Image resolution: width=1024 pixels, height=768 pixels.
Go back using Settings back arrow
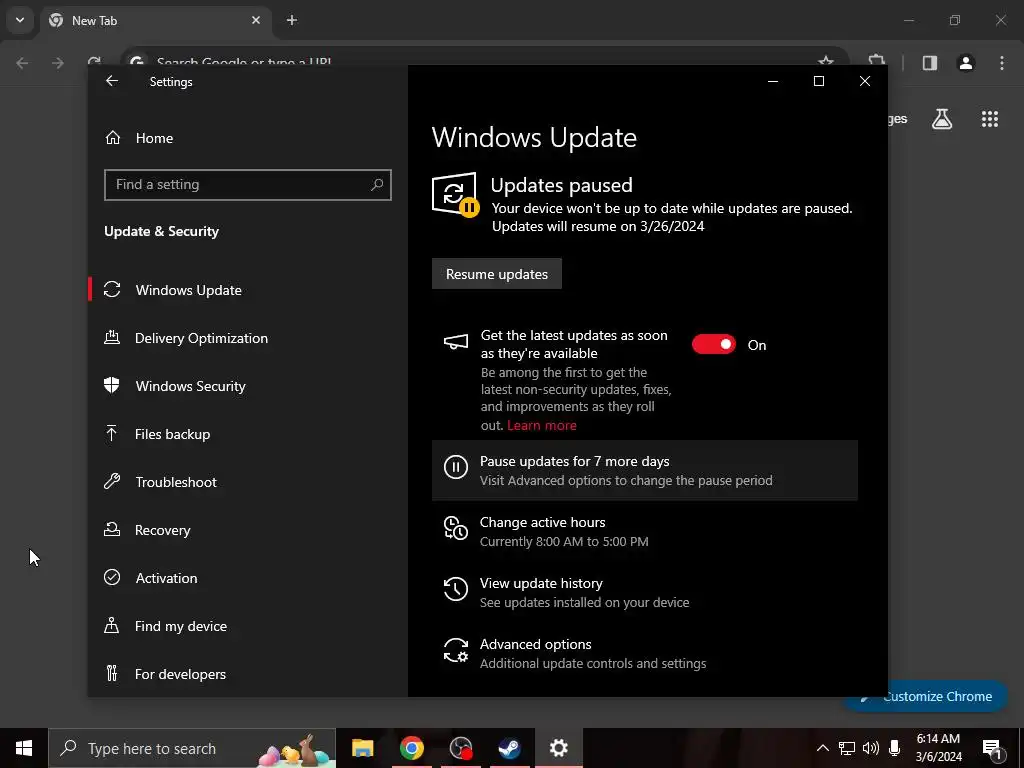coord(112,81)
